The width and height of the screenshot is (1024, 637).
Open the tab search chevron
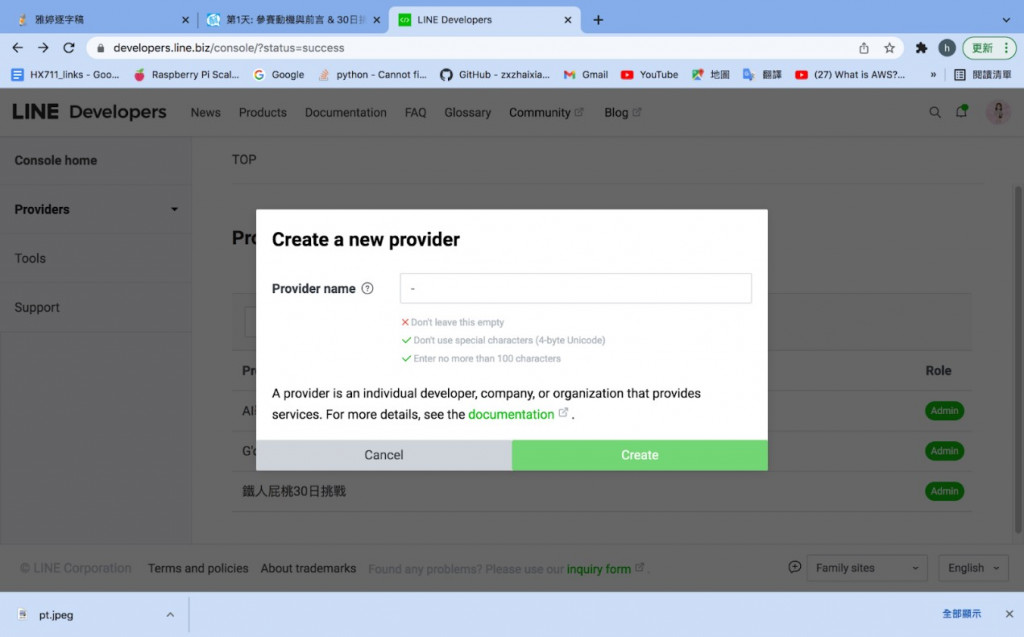click(x=1006, y=20)
